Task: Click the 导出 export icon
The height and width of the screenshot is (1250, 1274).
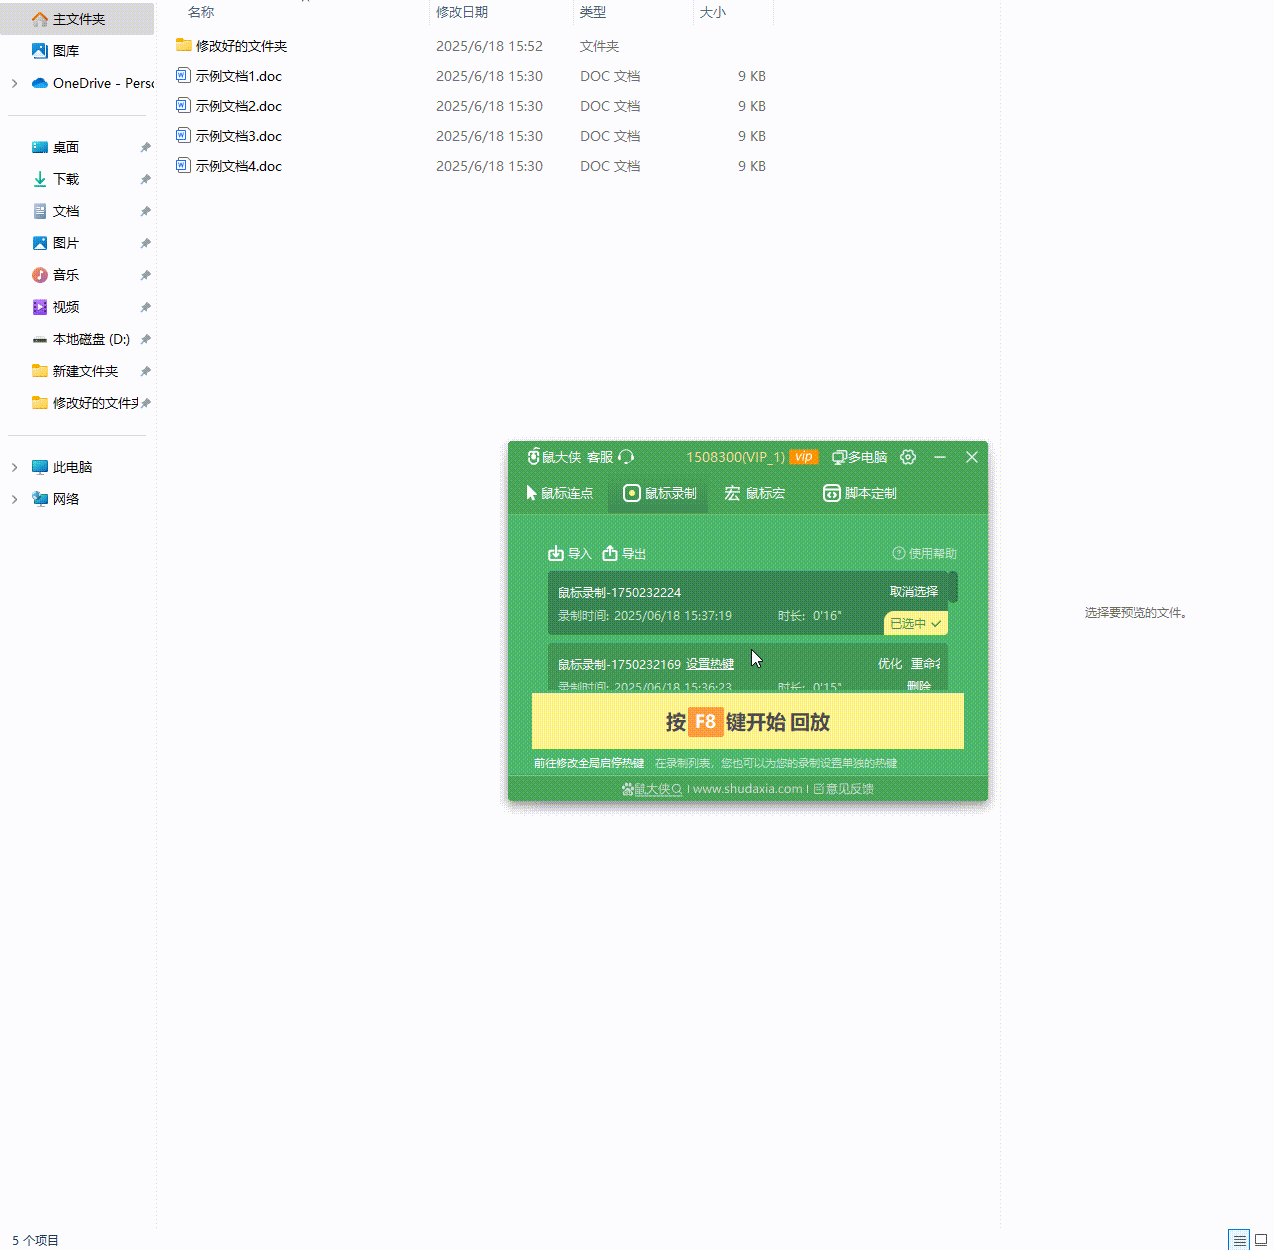Action: (610, 553)
